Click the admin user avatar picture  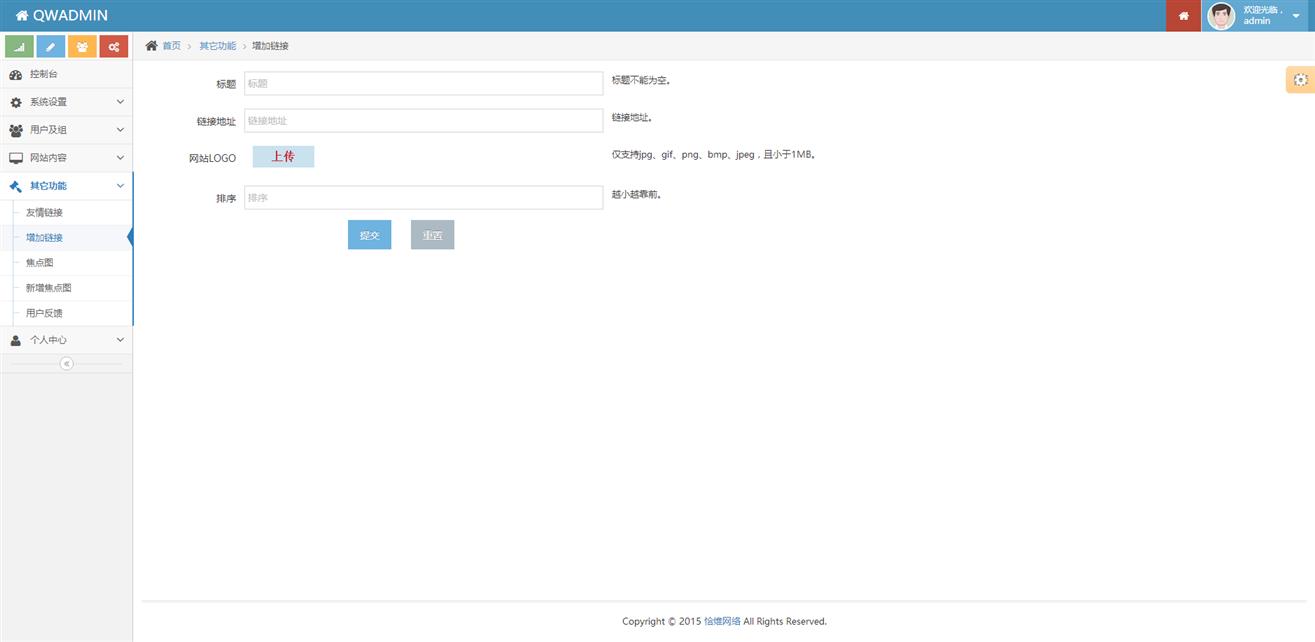pos(1221,16)
